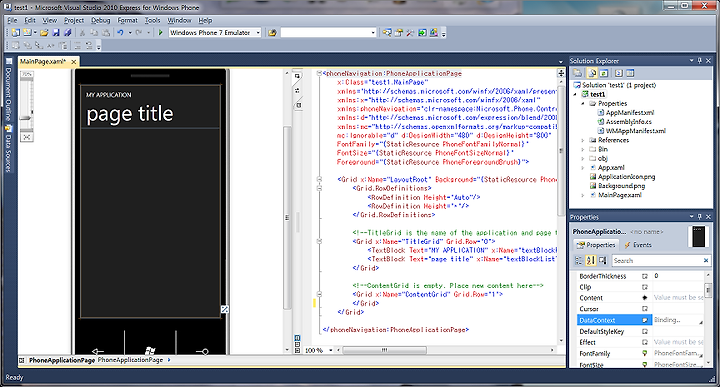Open the empty Find combo box dropdown
Viewport: 720px width, 387px height.
pos(373,33)
